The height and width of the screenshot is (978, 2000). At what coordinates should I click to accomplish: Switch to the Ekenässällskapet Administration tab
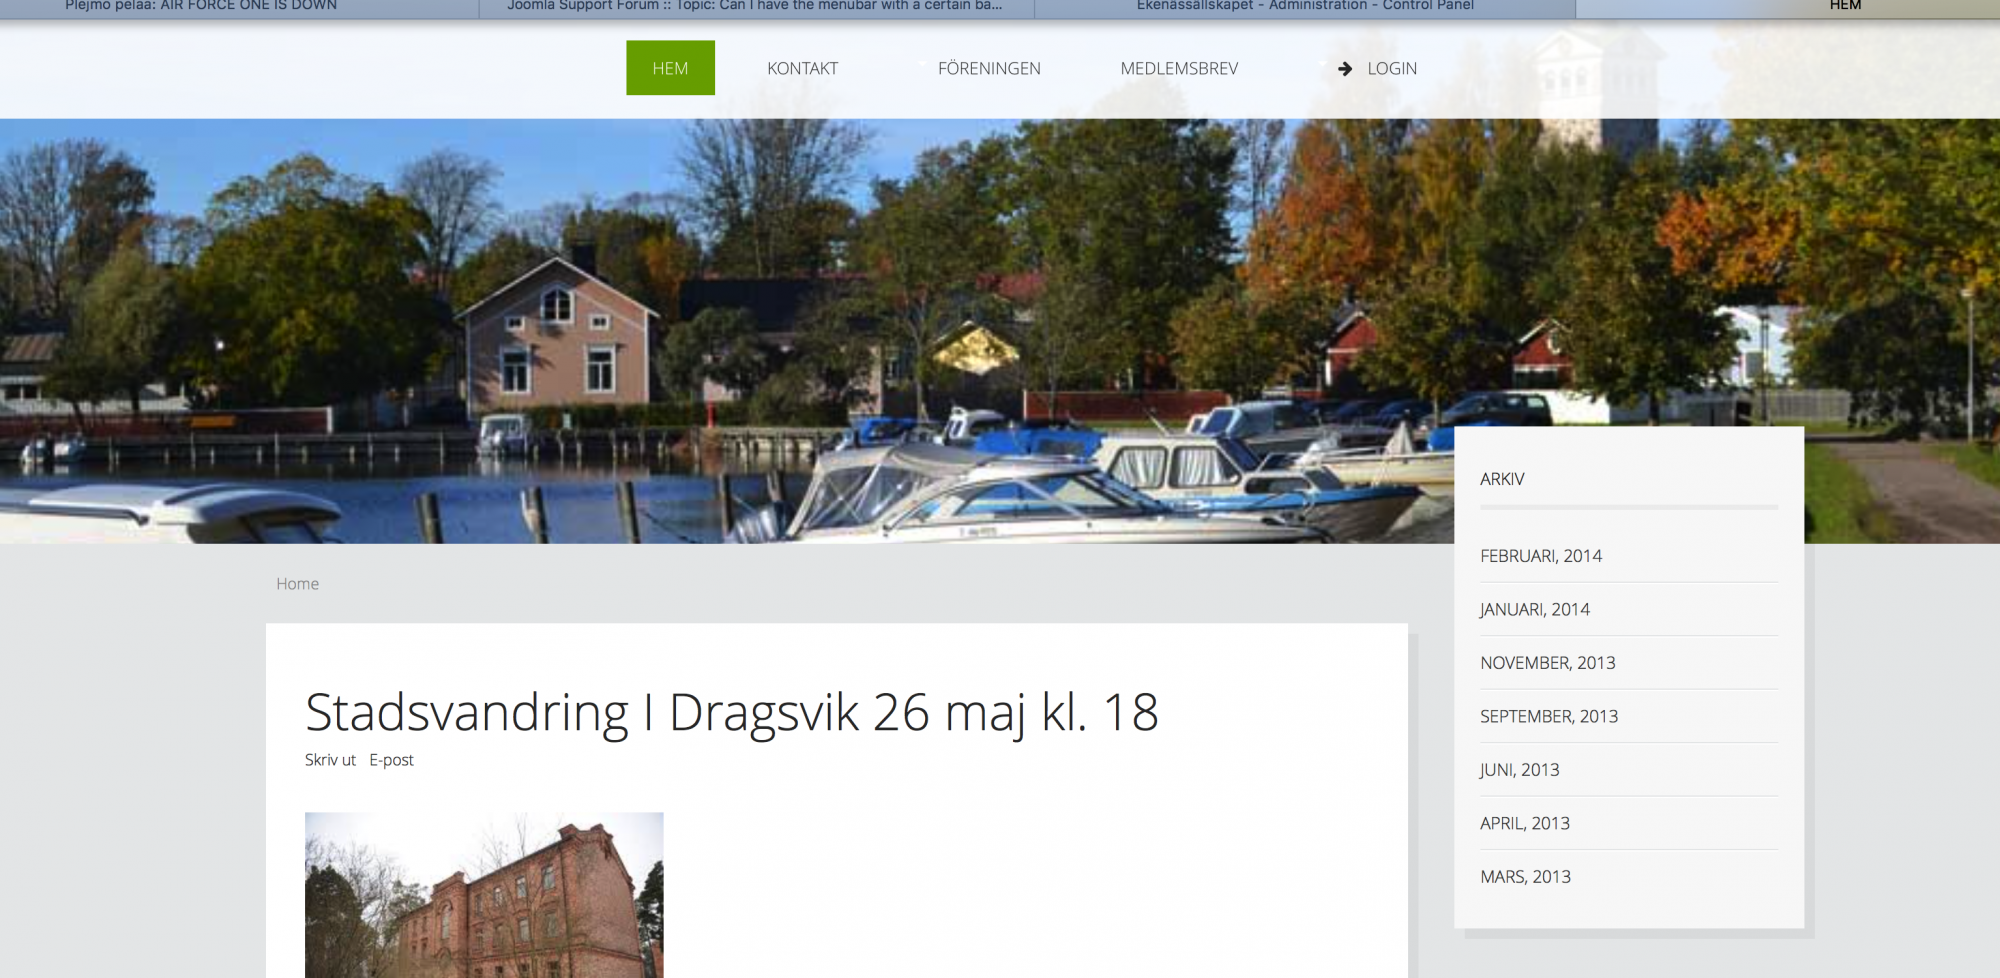[1305, 7]
